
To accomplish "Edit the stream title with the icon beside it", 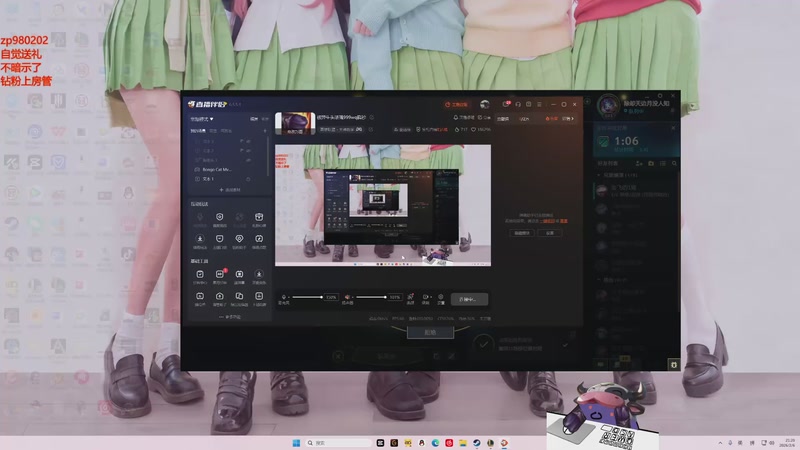I will point(371,117).
